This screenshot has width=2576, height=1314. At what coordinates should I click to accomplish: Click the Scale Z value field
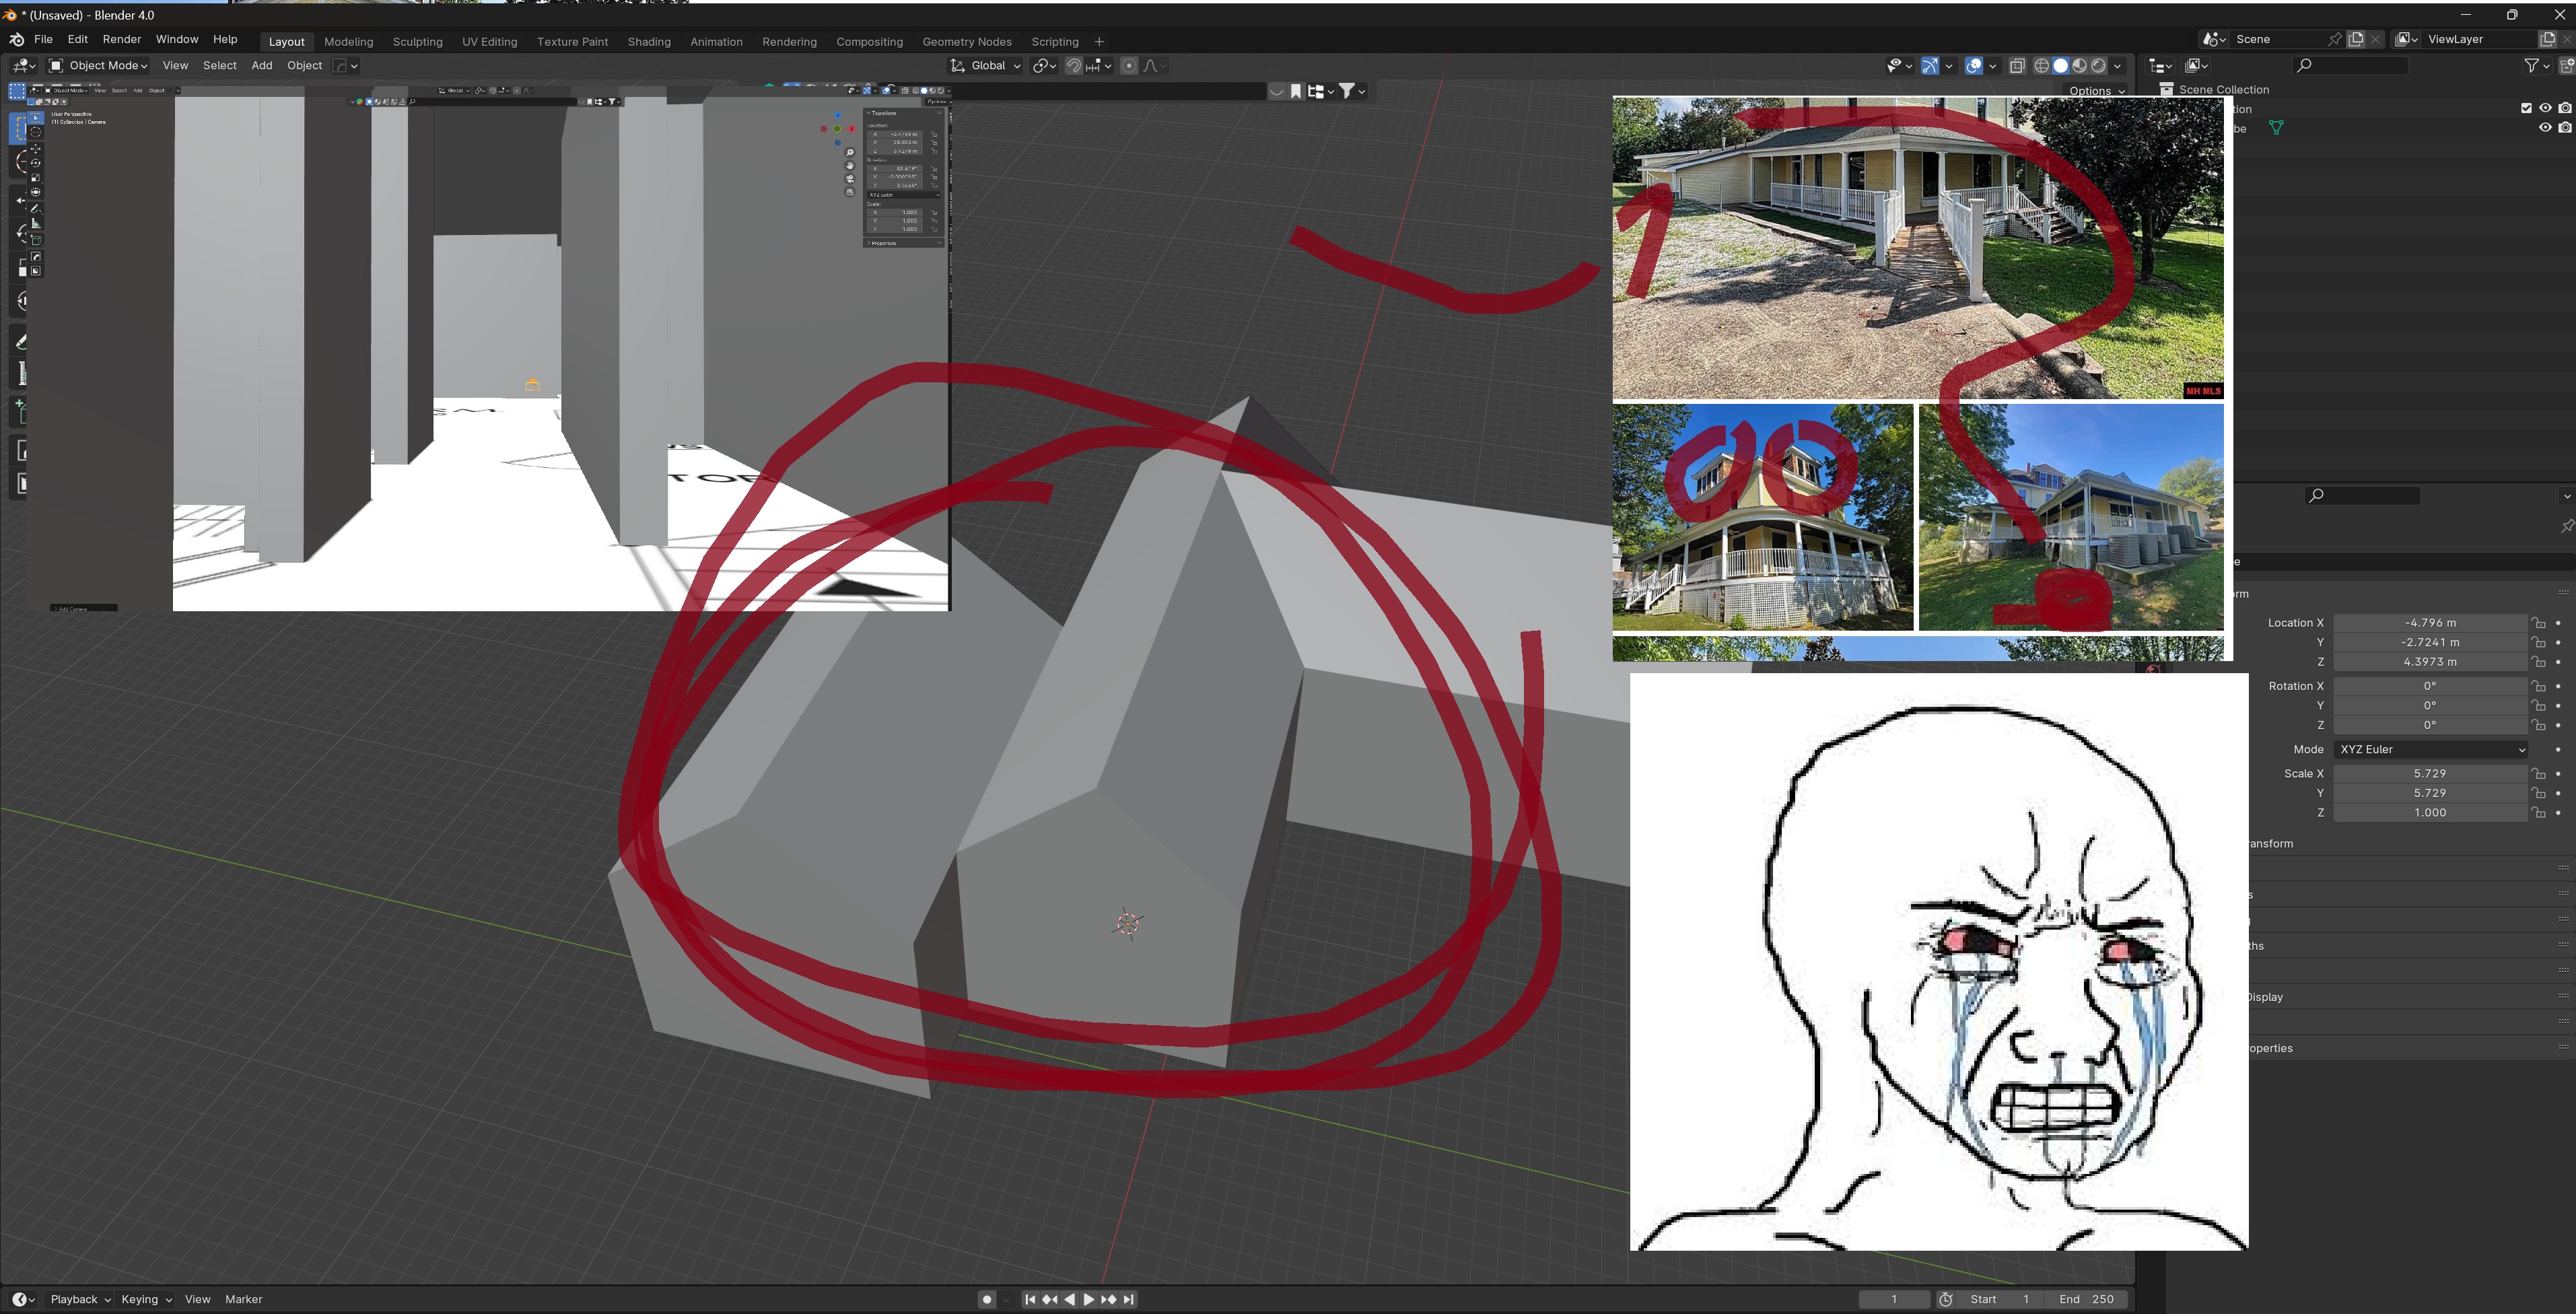[x=2430, y=813]
